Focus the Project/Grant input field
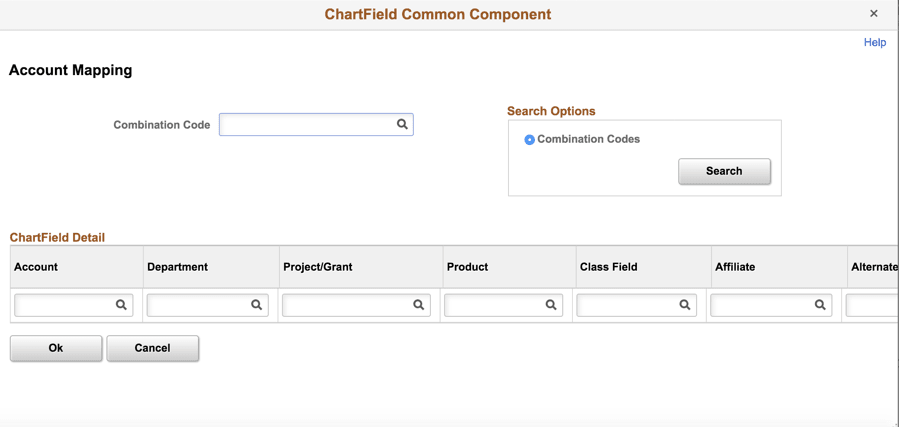 (x=347, y=305)
